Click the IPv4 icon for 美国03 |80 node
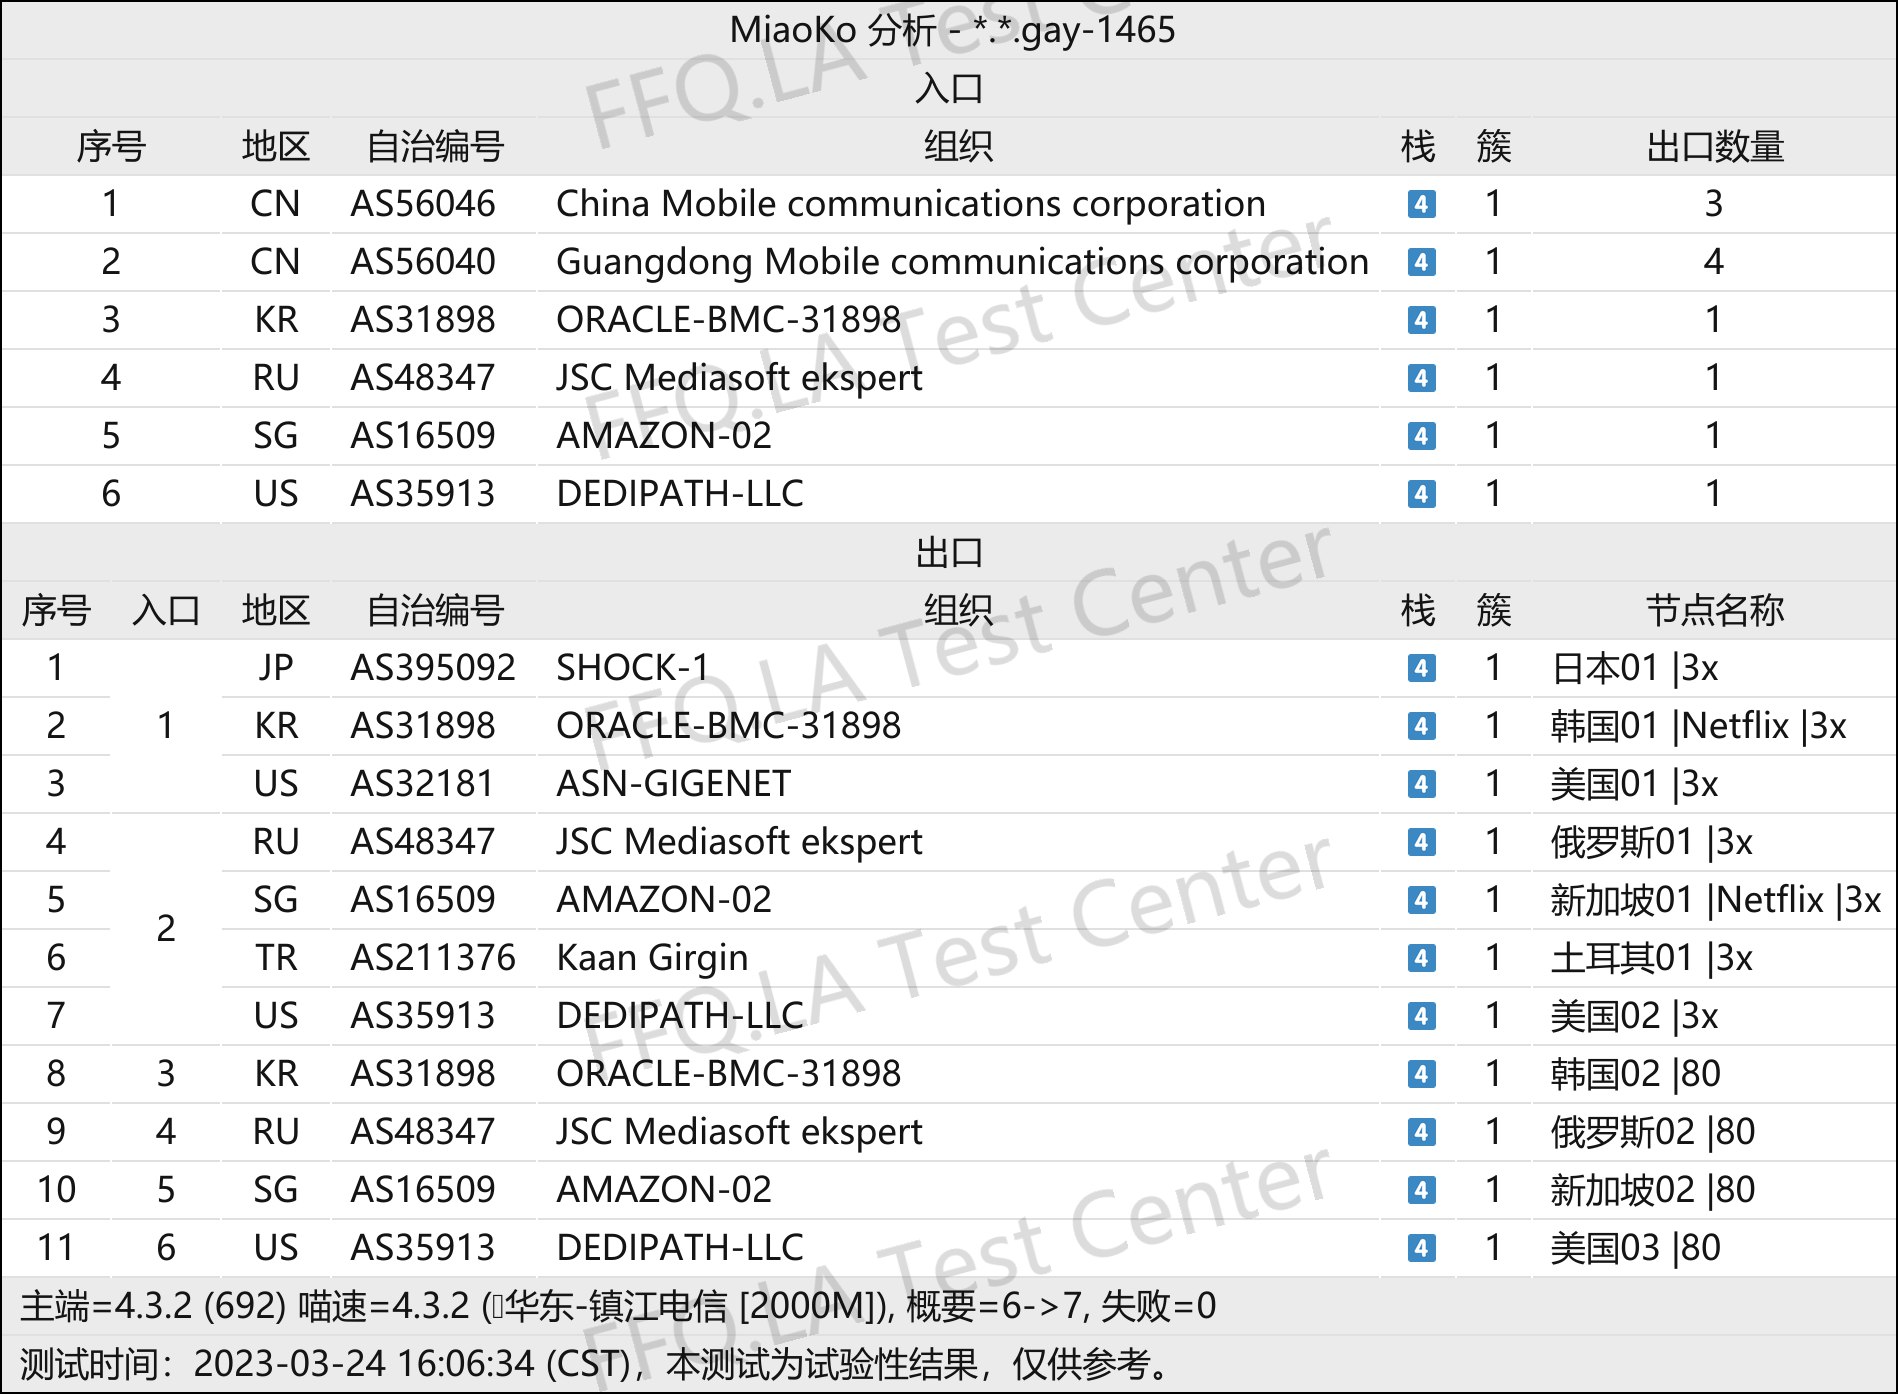The image size is (1898, 1394). click(1421, 1248)
